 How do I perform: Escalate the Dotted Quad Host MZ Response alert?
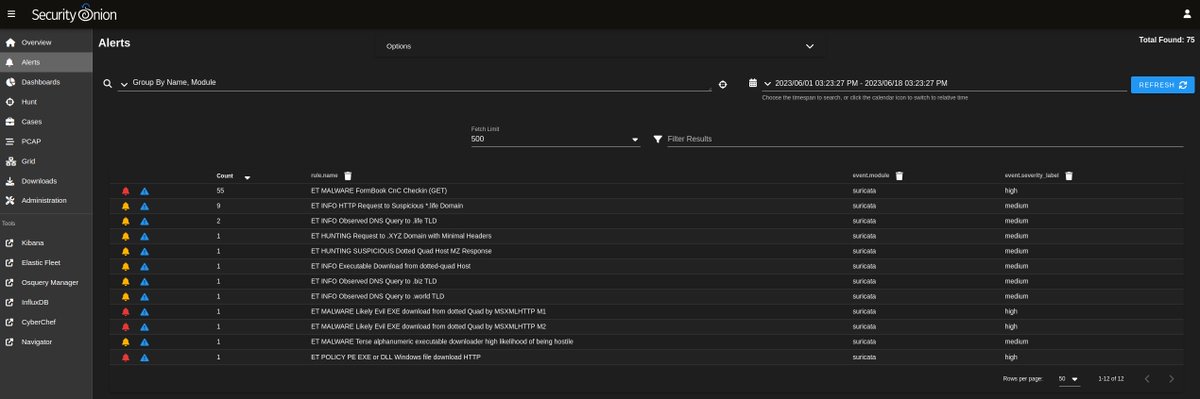144,251
